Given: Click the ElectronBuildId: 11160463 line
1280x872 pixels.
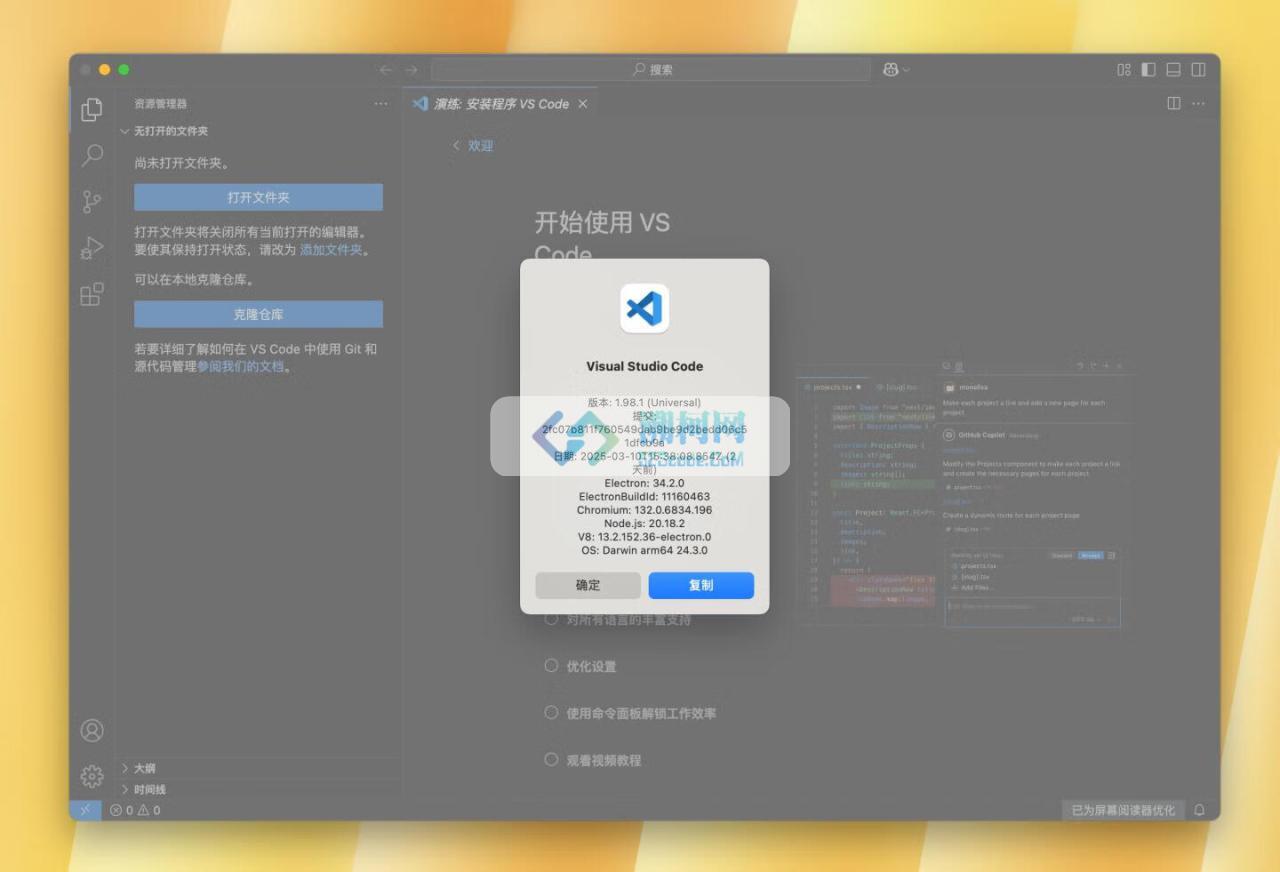Looking at the screenshot, I should pyautogui.click(x=645, y=496).
